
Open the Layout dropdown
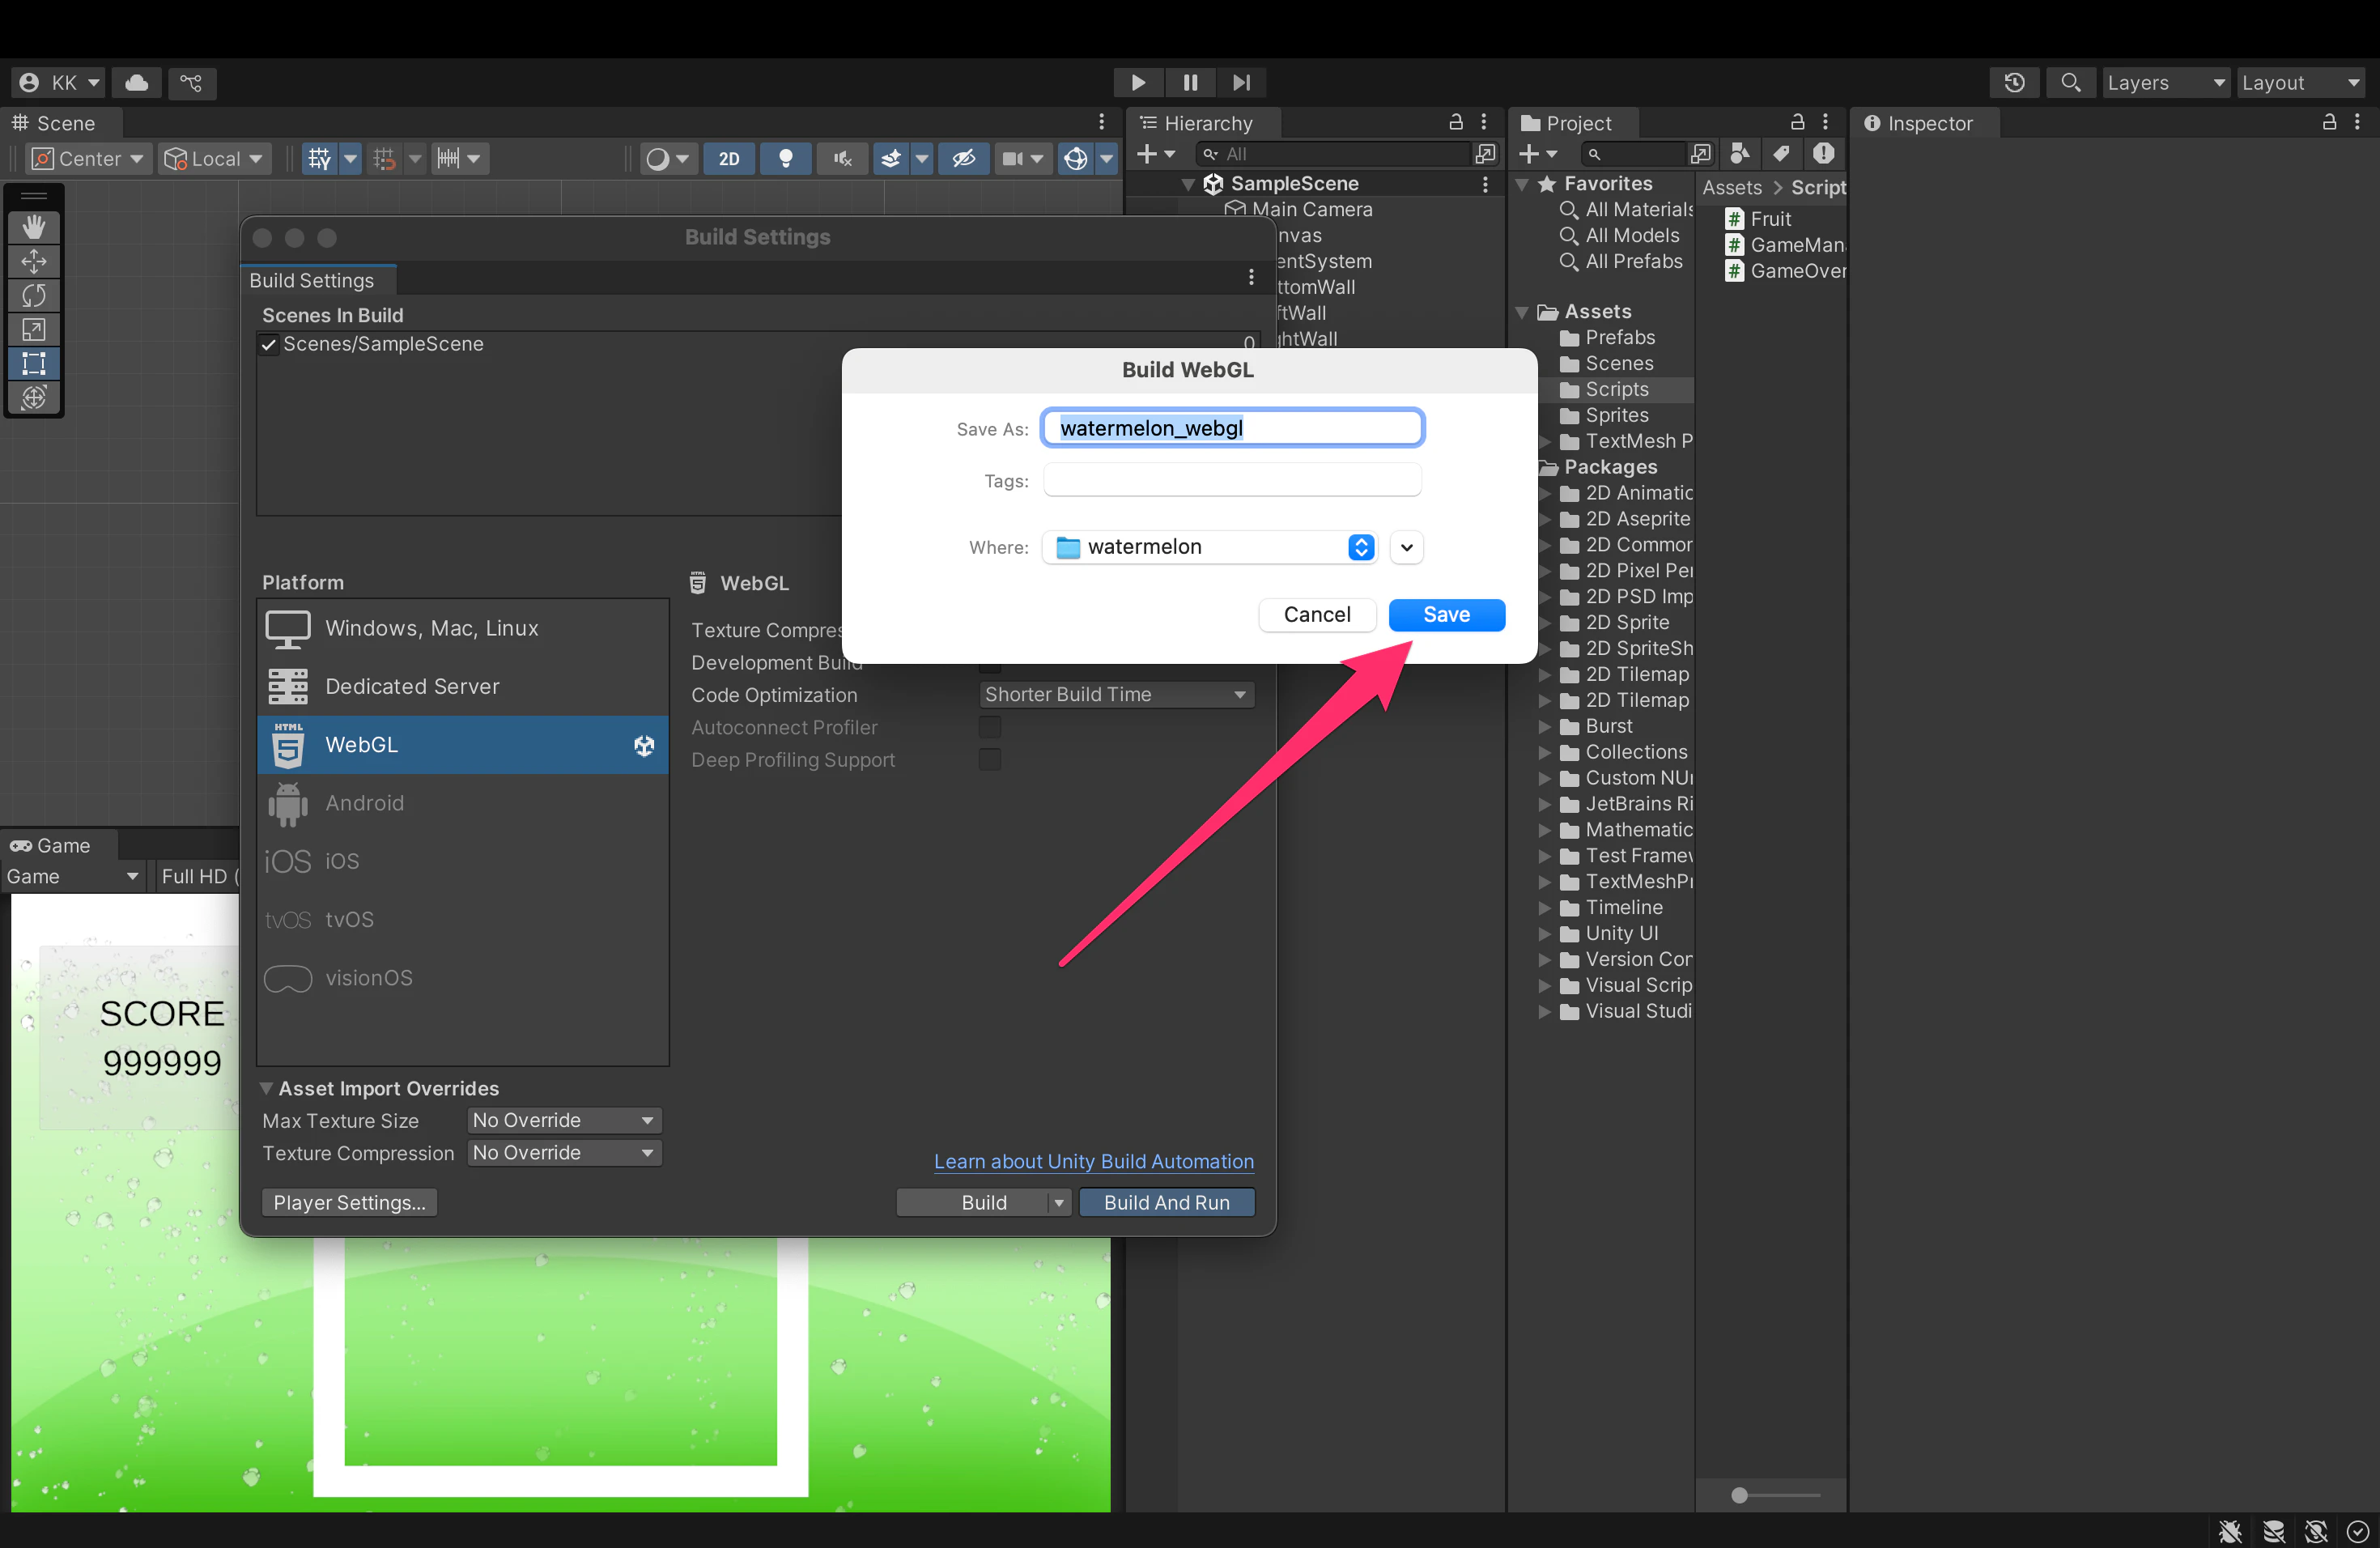(x=2300, y=82)
